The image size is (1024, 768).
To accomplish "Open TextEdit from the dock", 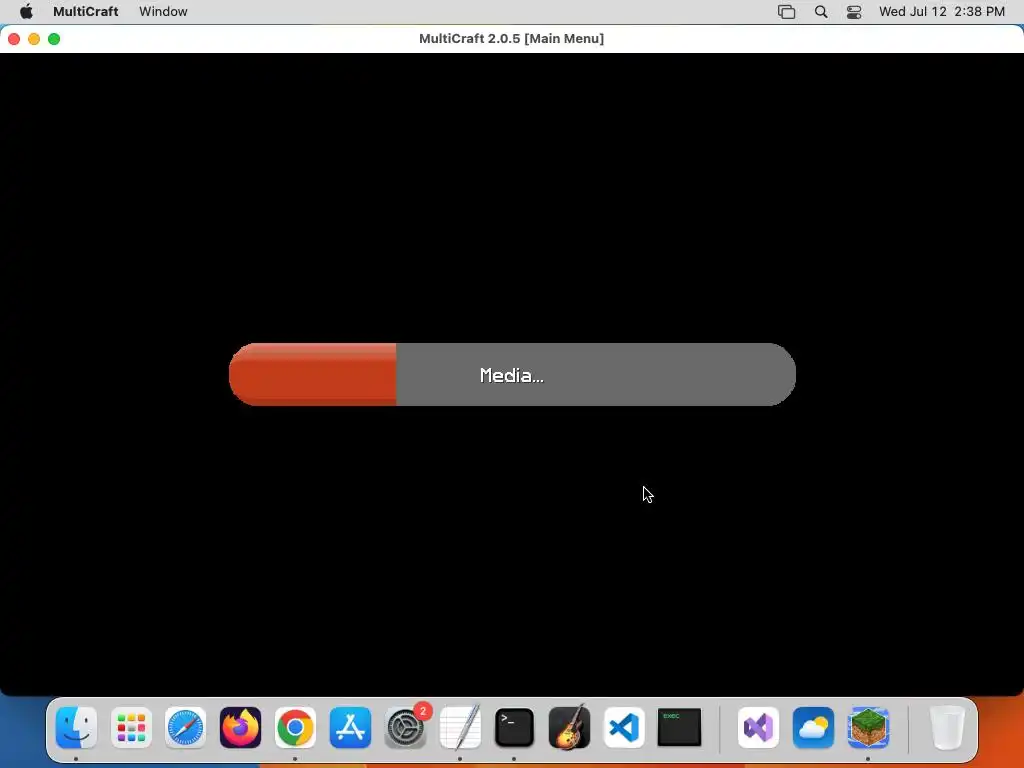I will pos(460,727).
